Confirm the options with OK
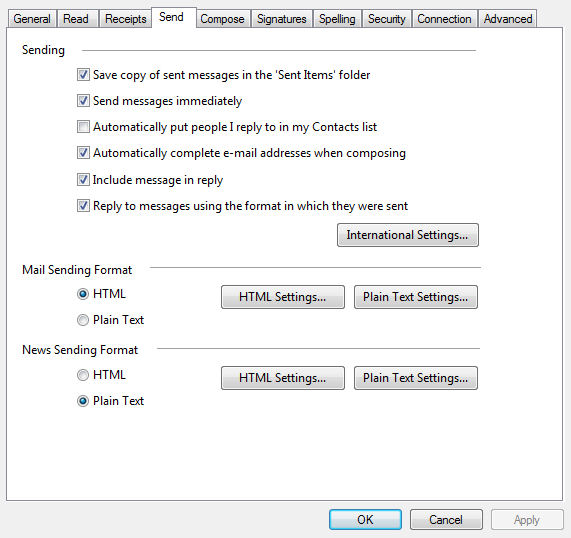The image size is (571, 538). click(x=365, y=520)
